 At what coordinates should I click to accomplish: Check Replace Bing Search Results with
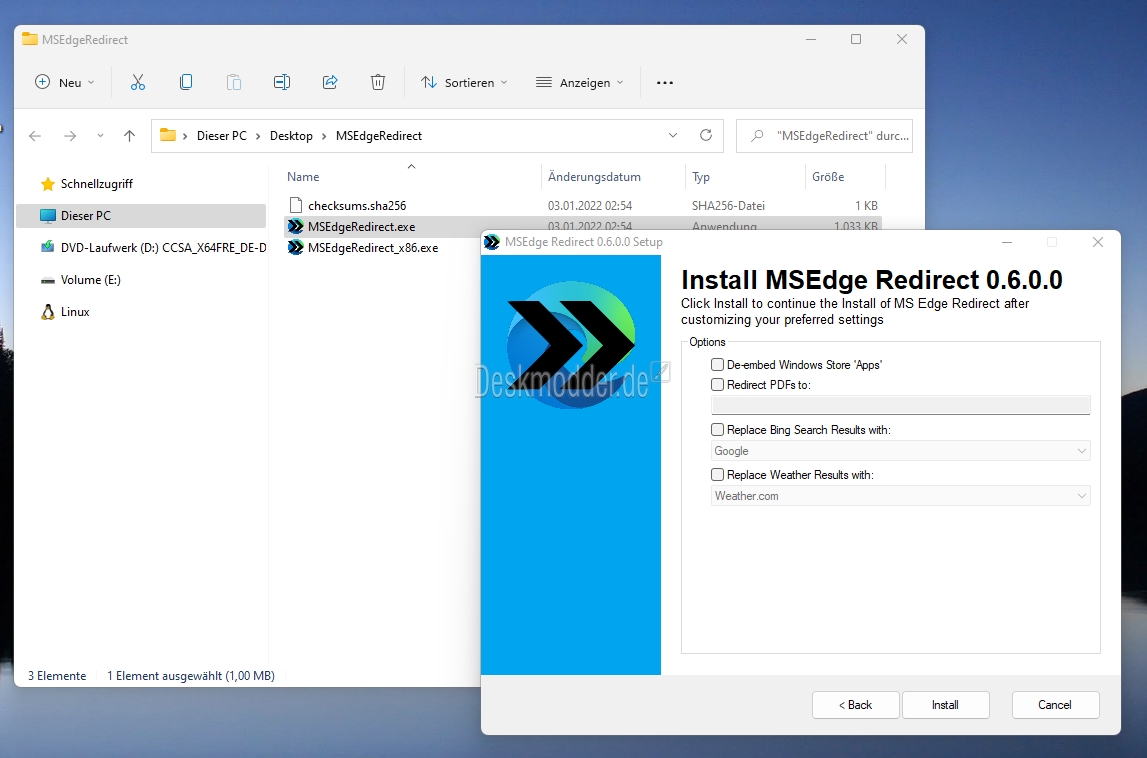pyautogui.click(x=718, y=429)
